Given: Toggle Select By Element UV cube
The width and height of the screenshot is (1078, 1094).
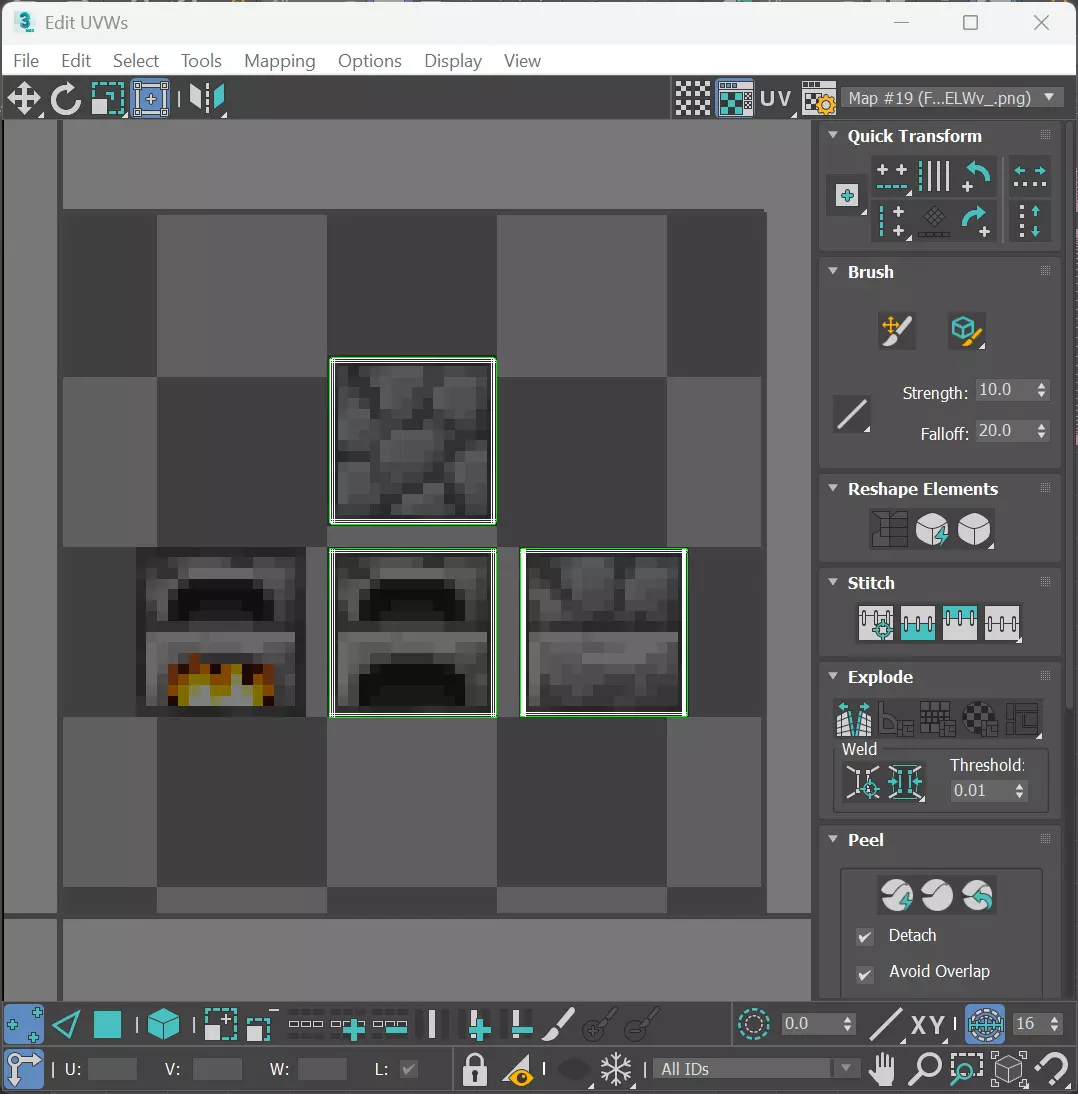Looking at the screenshot, I should pos(164,1025).
